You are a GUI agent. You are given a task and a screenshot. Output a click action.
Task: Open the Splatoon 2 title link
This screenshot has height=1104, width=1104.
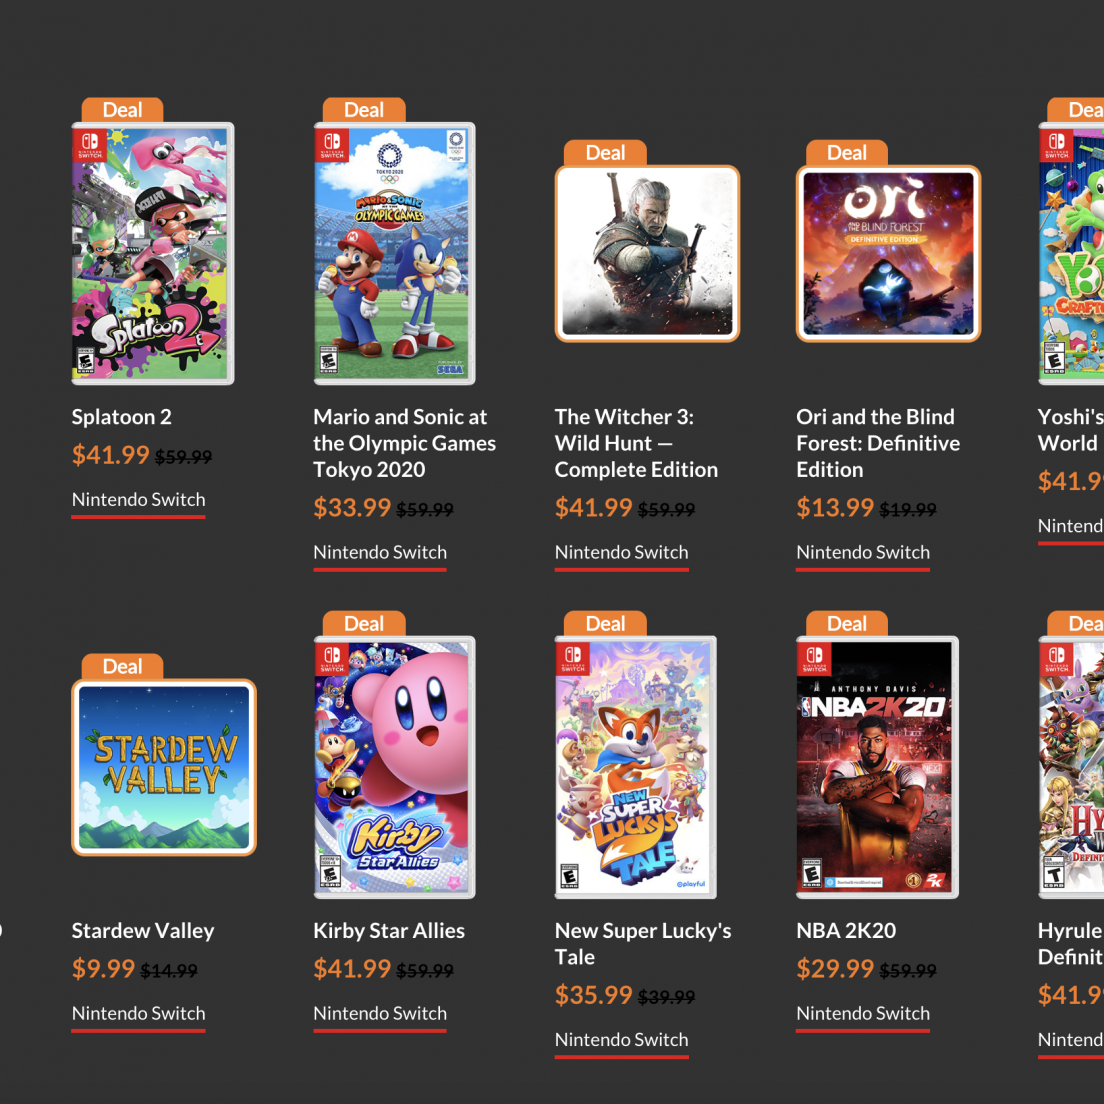[x=122, y=417]
